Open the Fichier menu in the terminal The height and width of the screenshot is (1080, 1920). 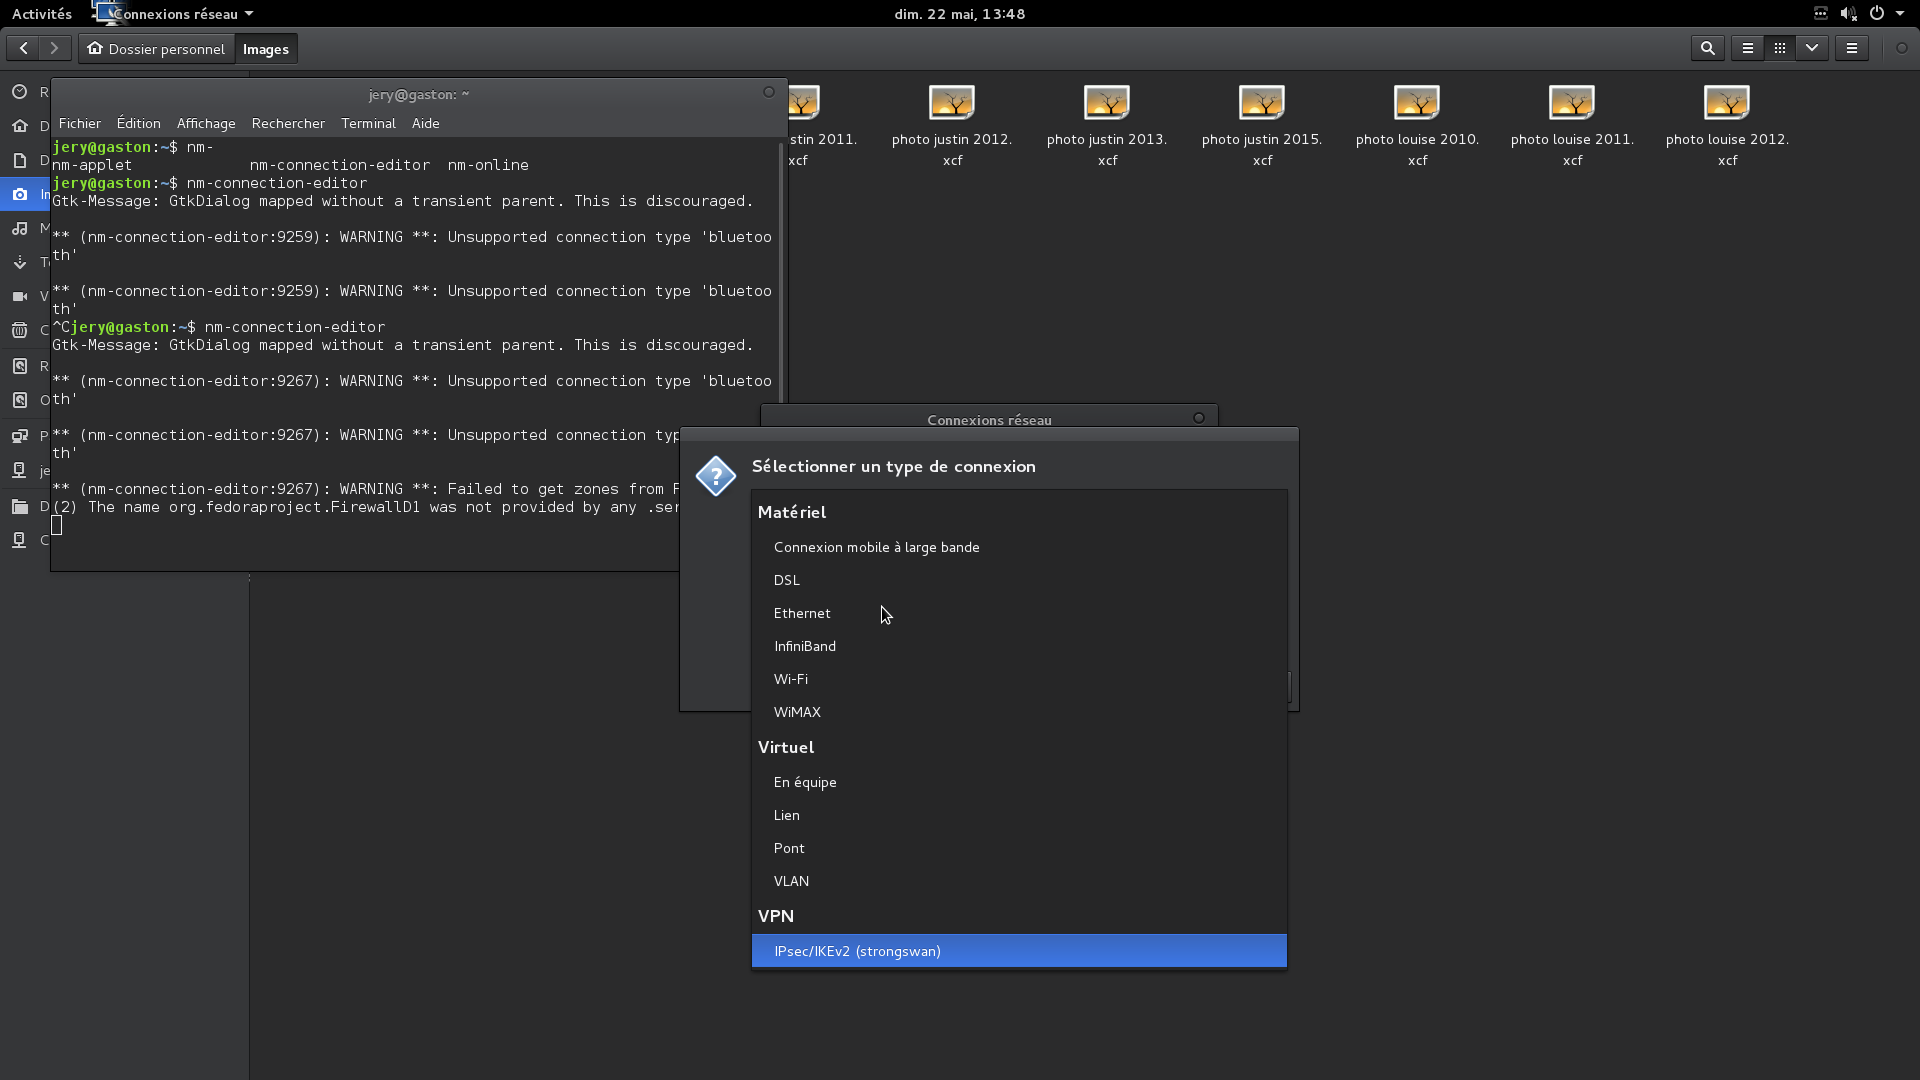tap(80, 123)
